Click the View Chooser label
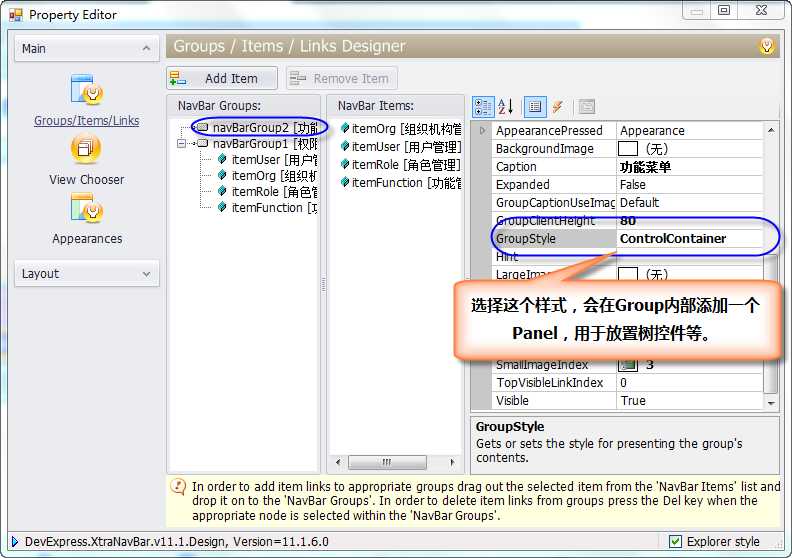The height and width of the screenshot is (558, 792). pos(86,179)
